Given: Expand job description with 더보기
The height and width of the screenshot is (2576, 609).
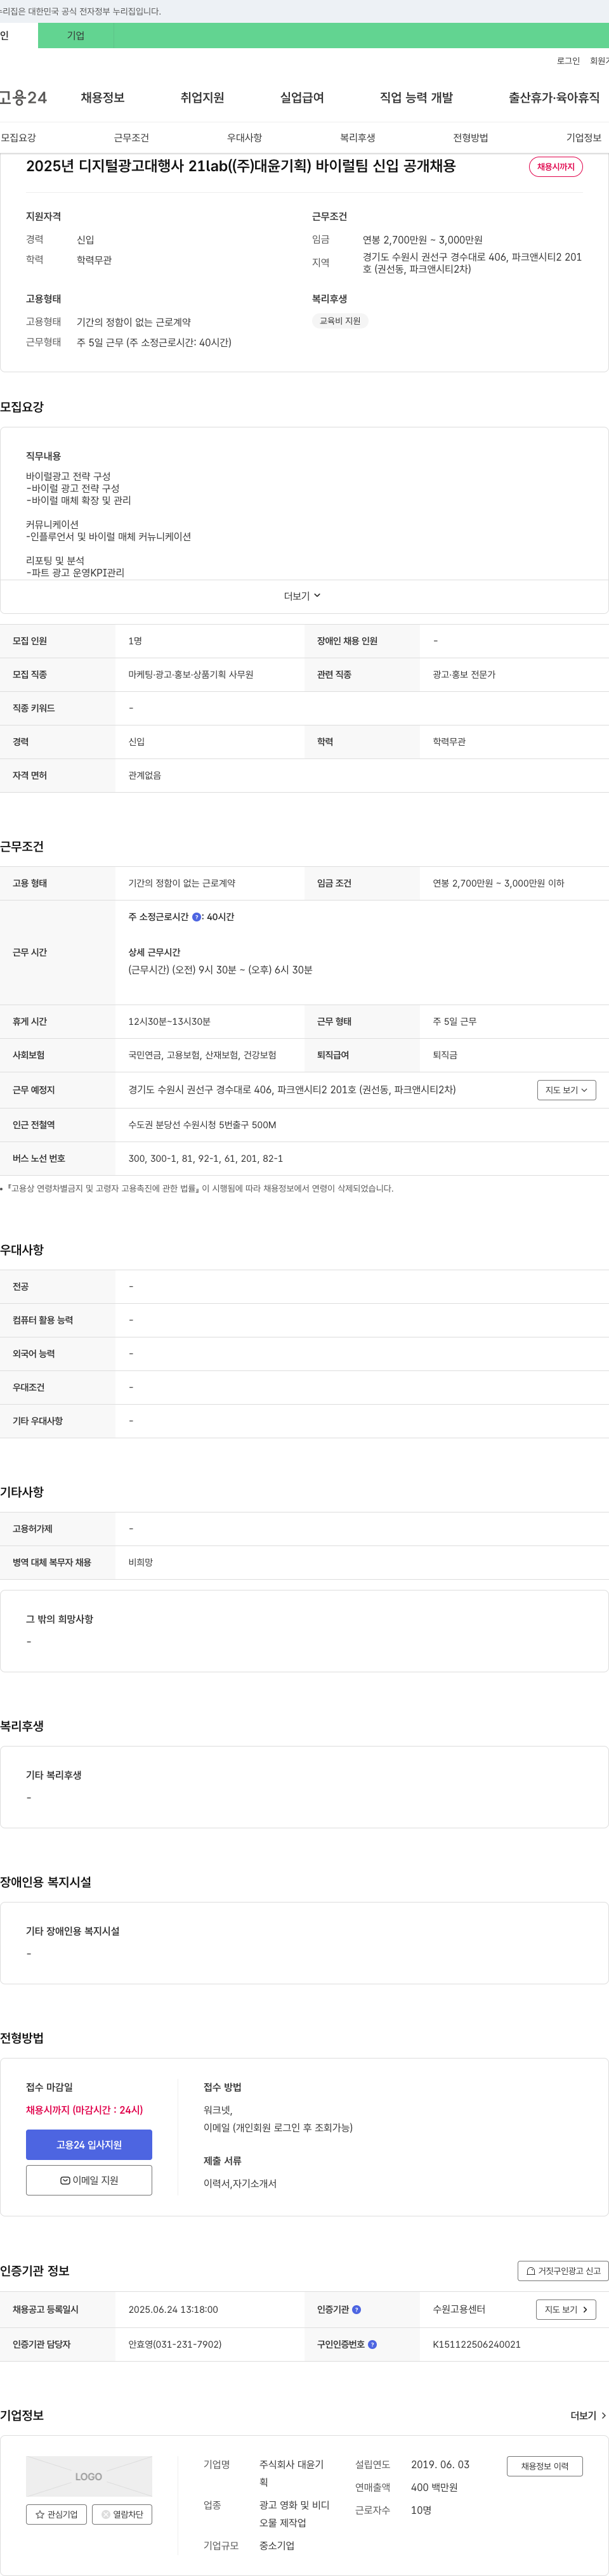Looking at the screenshot, I should (303, 596).
